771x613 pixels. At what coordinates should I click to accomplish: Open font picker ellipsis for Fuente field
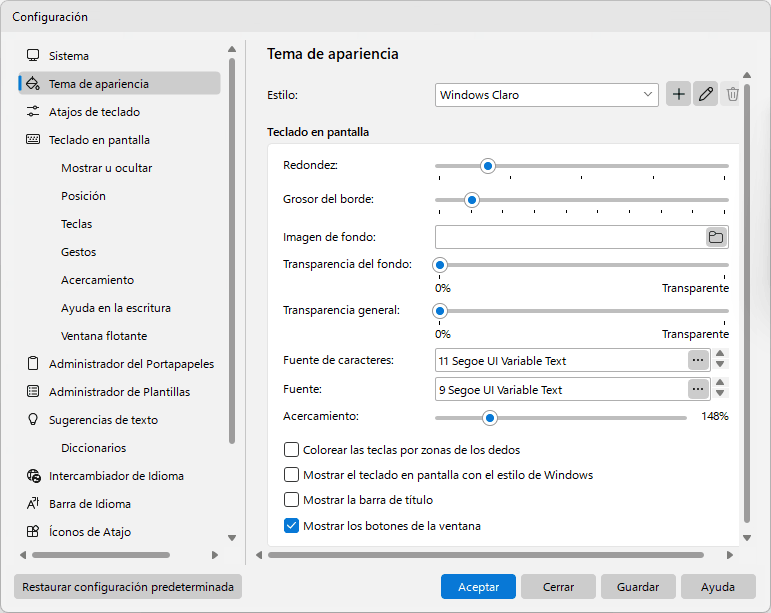[698, 389]
